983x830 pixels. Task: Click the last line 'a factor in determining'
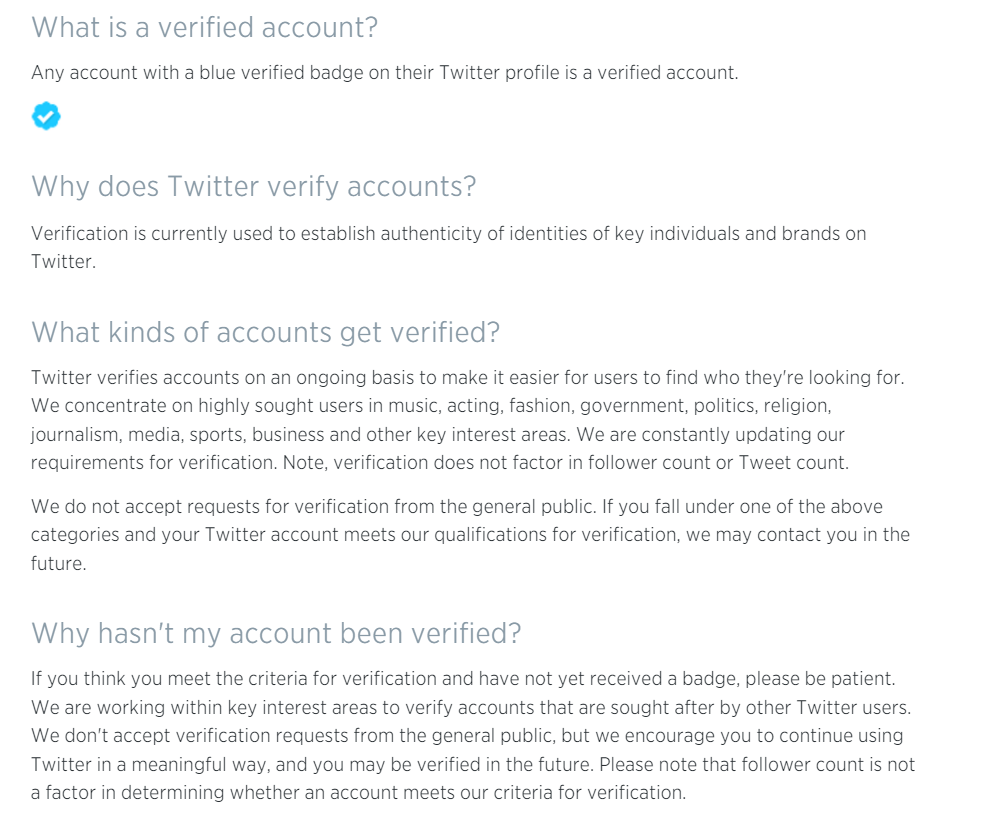tap(359, 793)
